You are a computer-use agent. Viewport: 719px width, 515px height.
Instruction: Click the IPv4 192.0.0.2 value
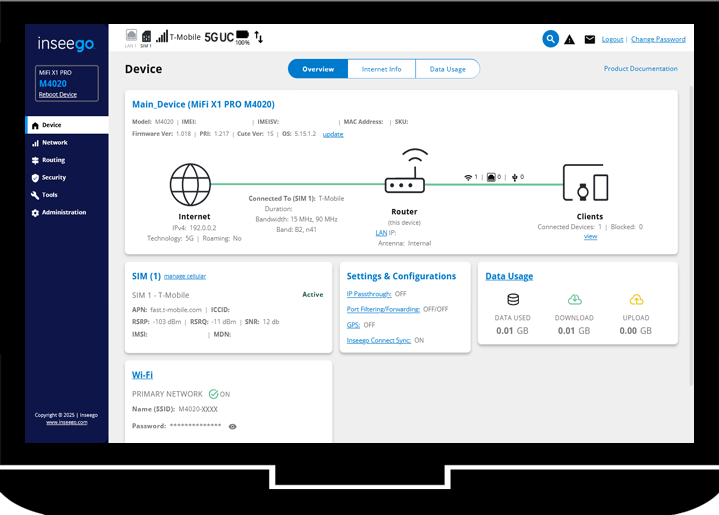(x=203, y=228)
